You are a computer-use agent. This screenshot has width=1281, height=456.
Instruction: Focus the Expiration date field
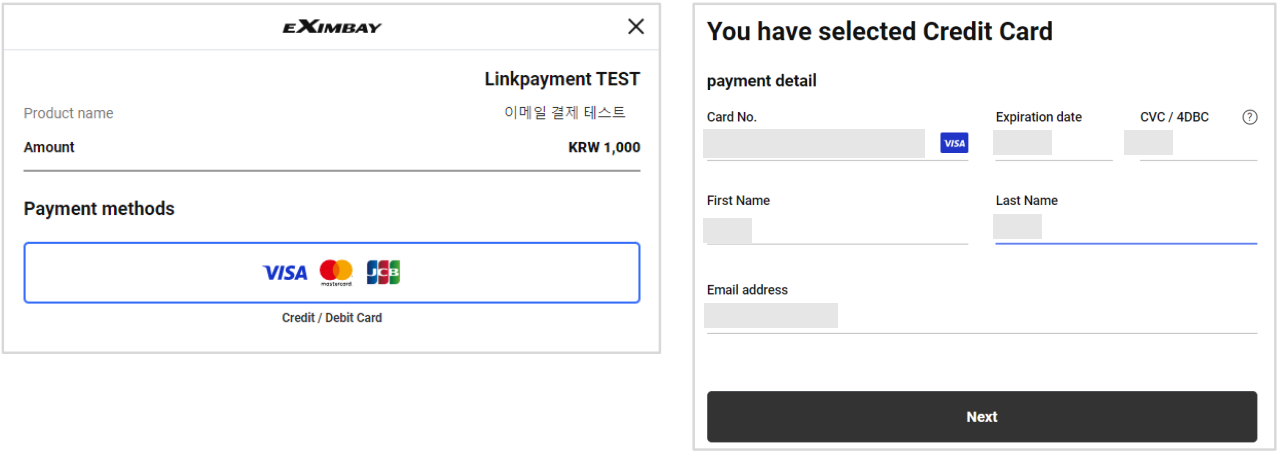[1054, 143]
